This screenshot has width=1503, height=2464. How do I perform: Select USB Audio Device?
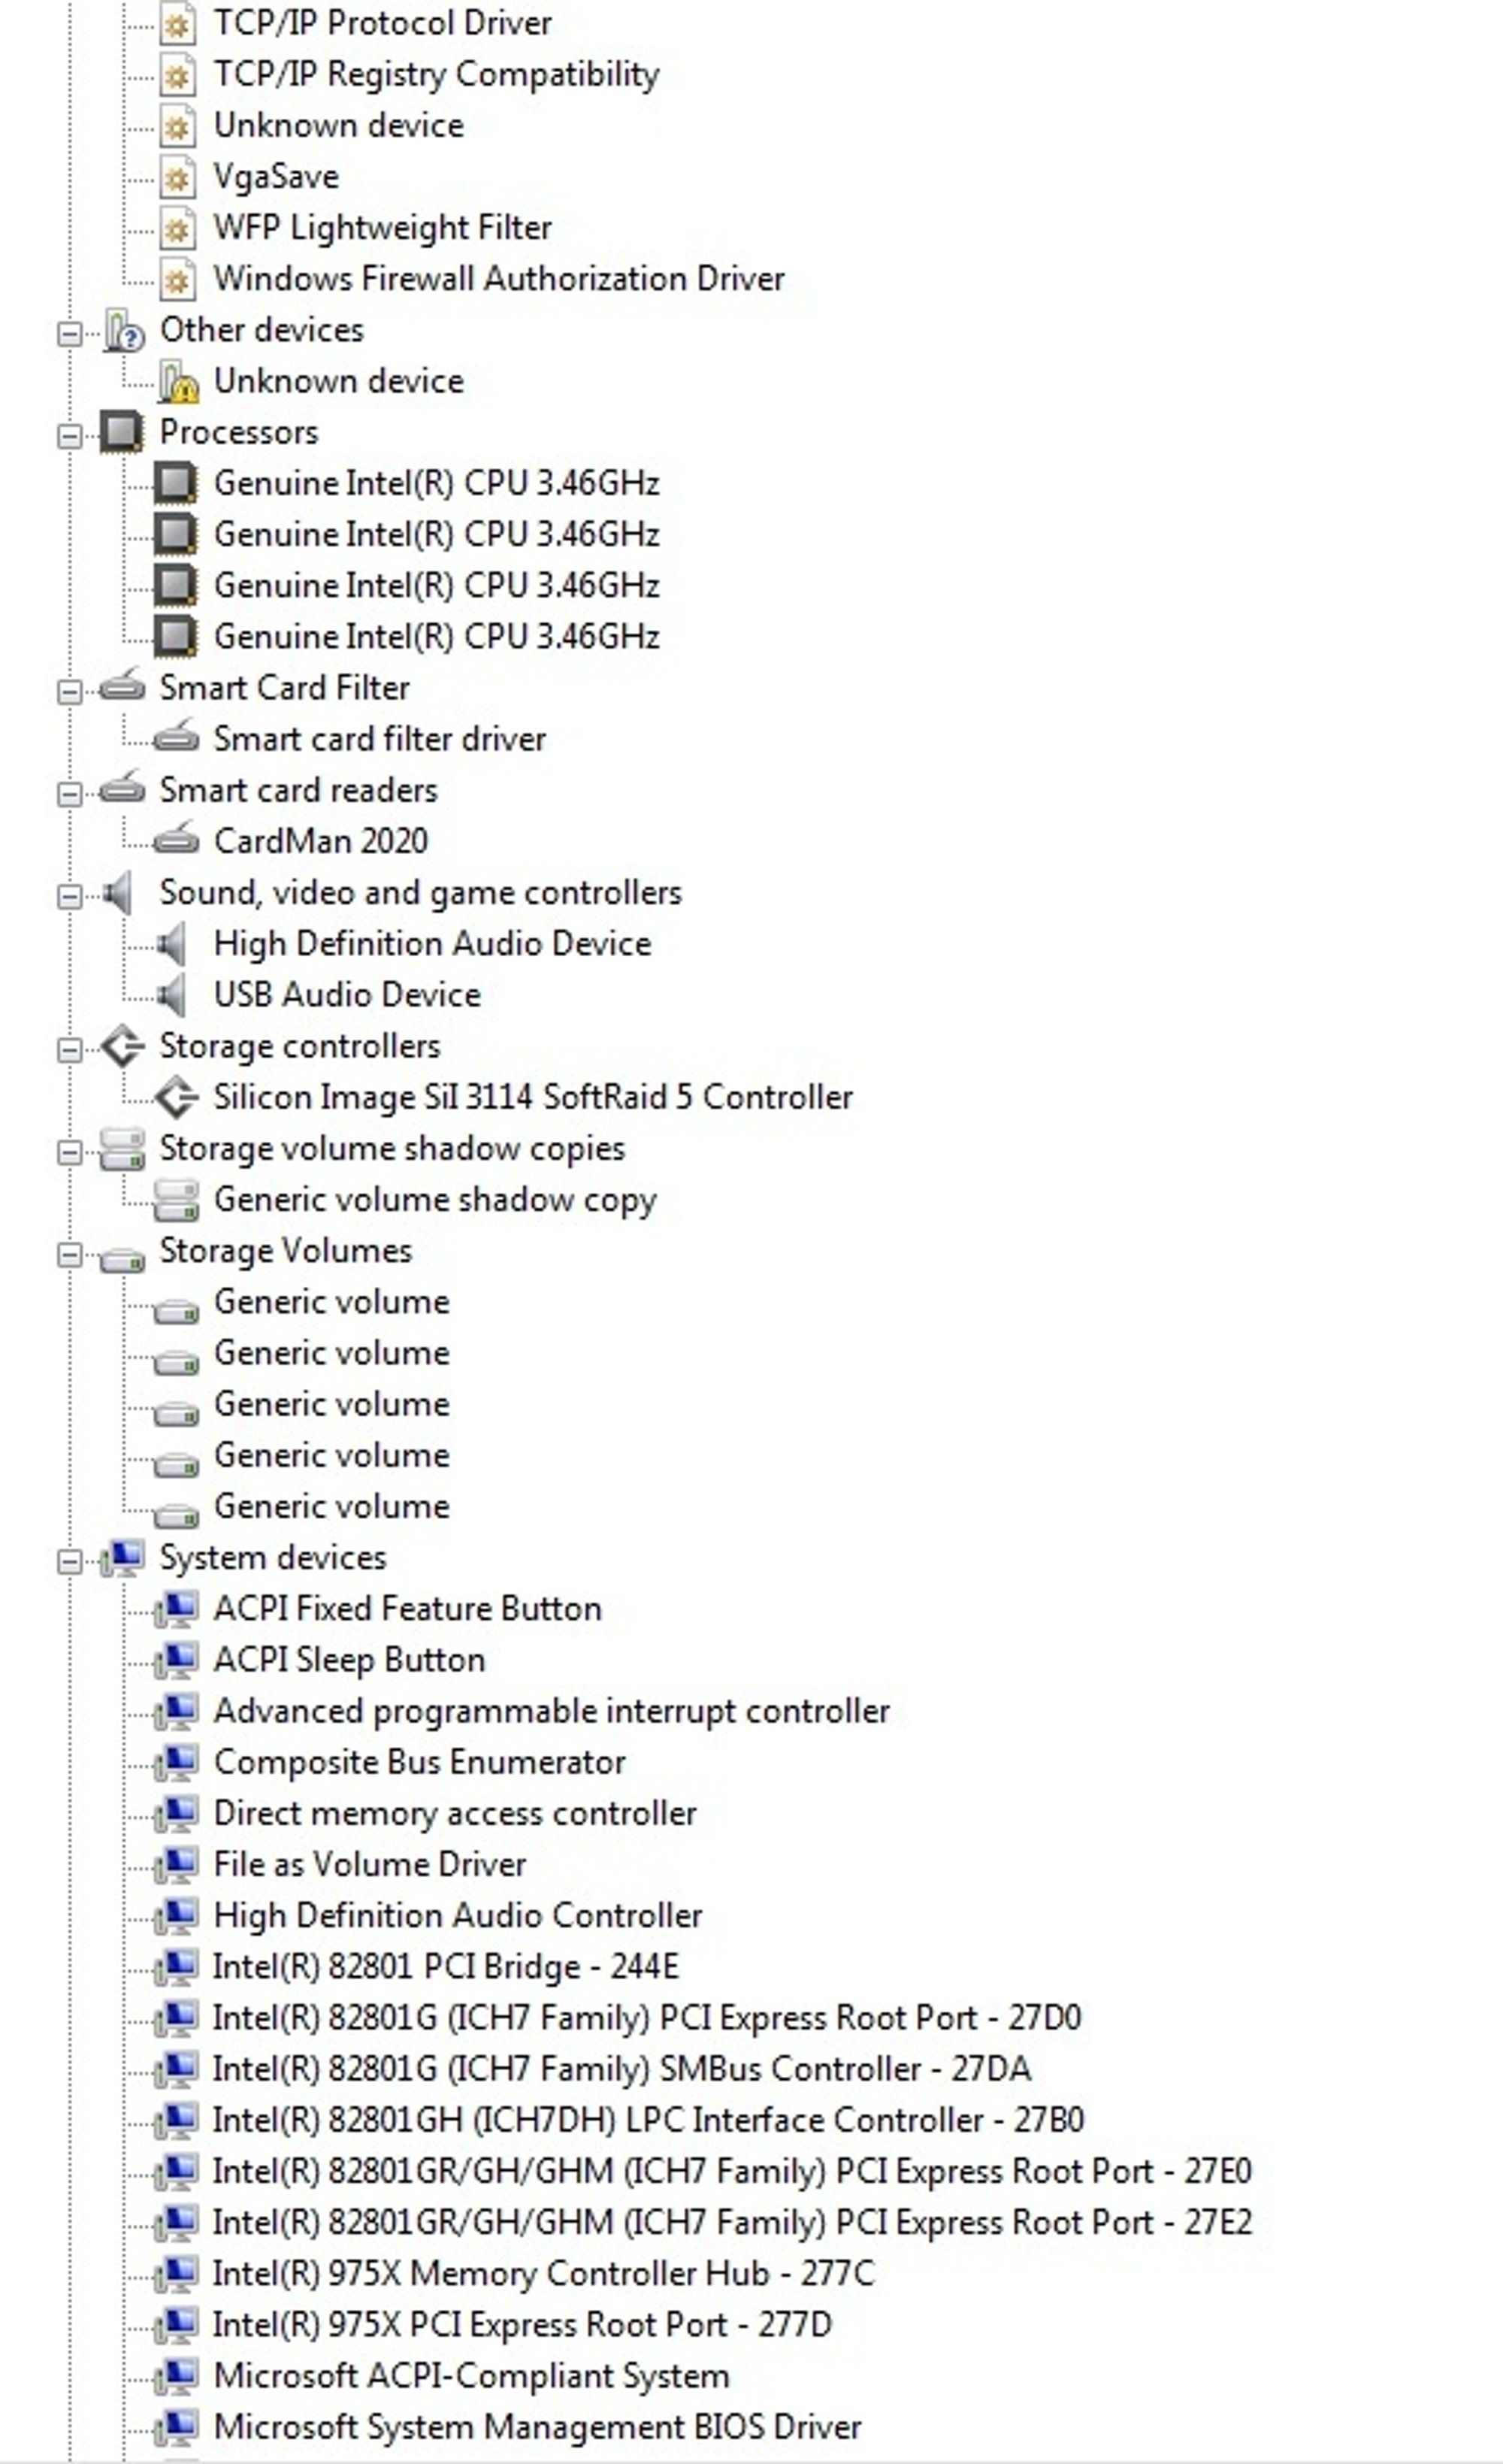[347, 995]
